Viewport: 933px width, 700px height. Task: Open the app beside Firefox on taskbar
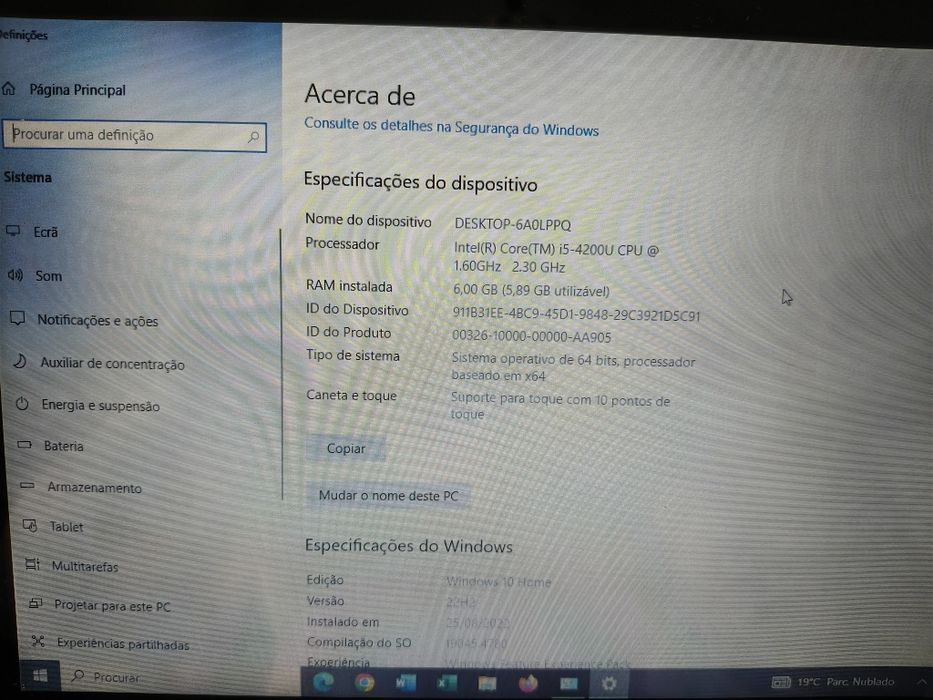point(568,683)
